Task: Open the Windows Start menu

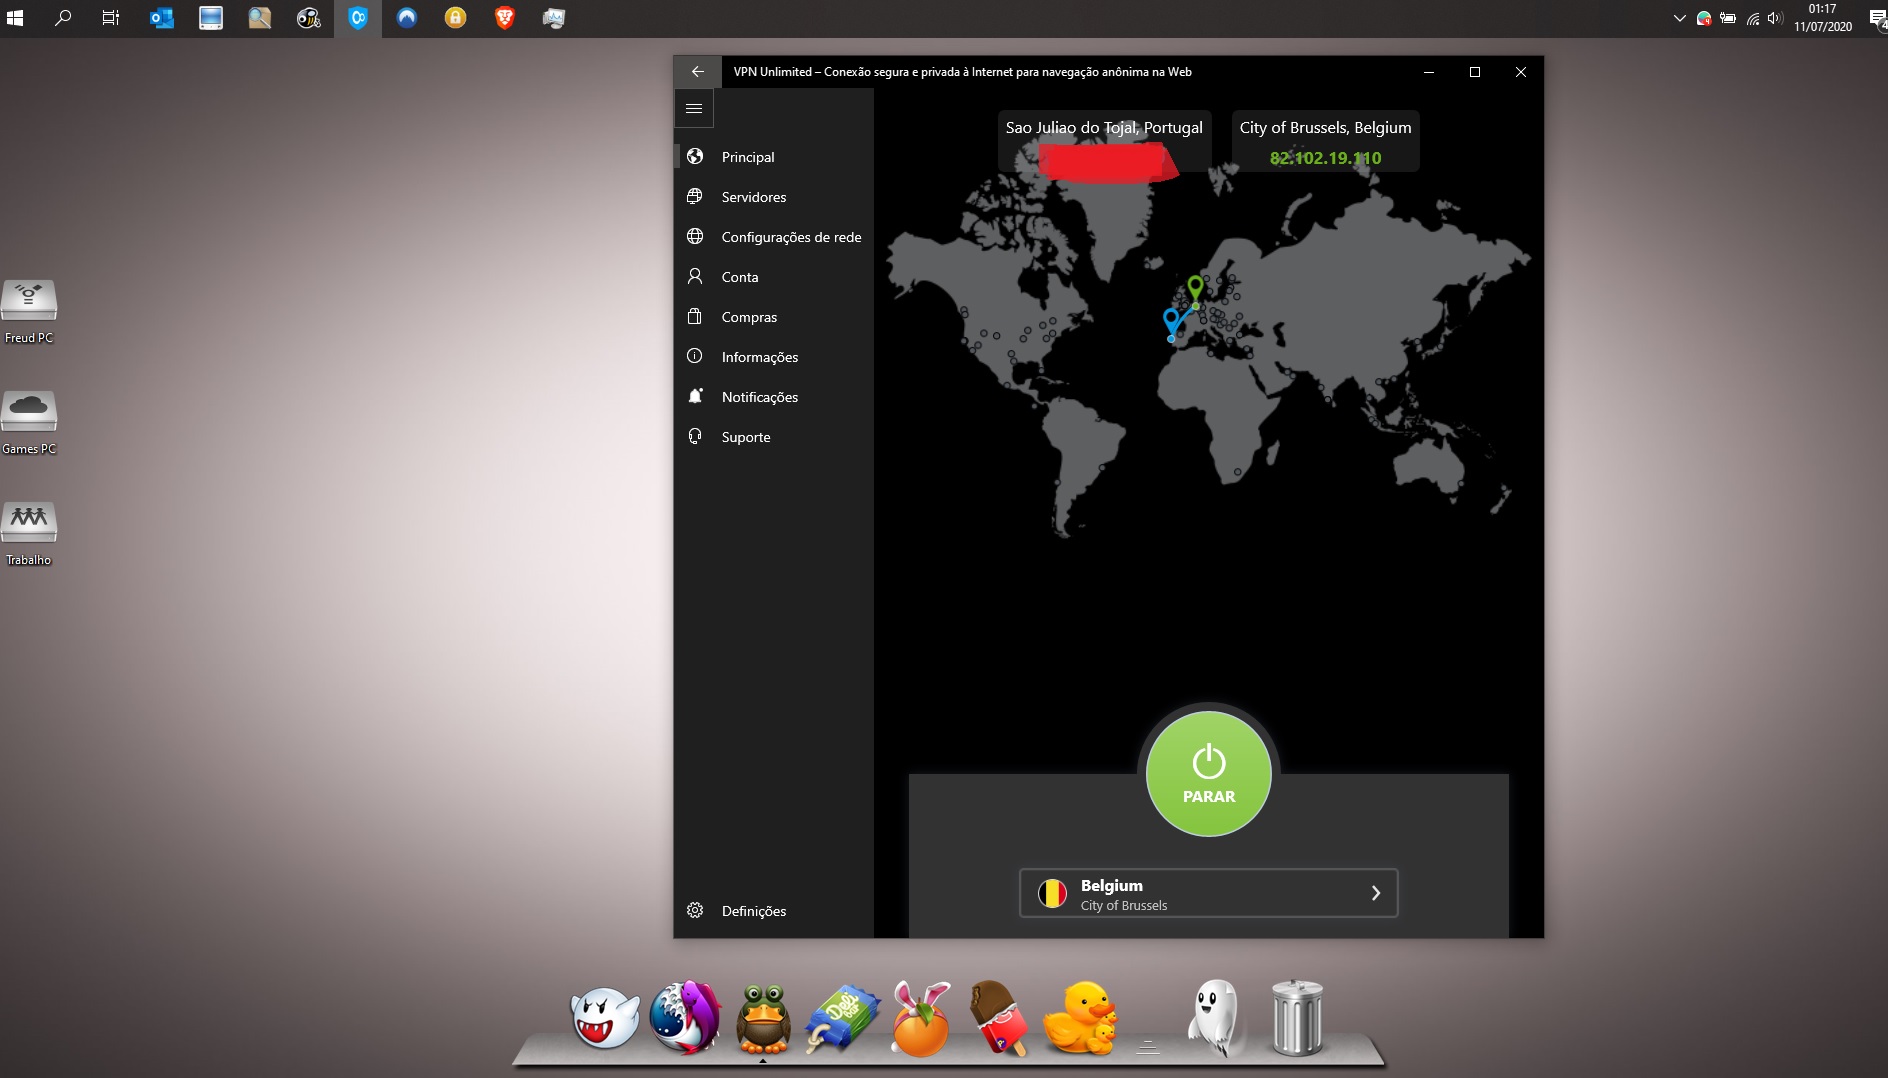Action: (15, 18)
